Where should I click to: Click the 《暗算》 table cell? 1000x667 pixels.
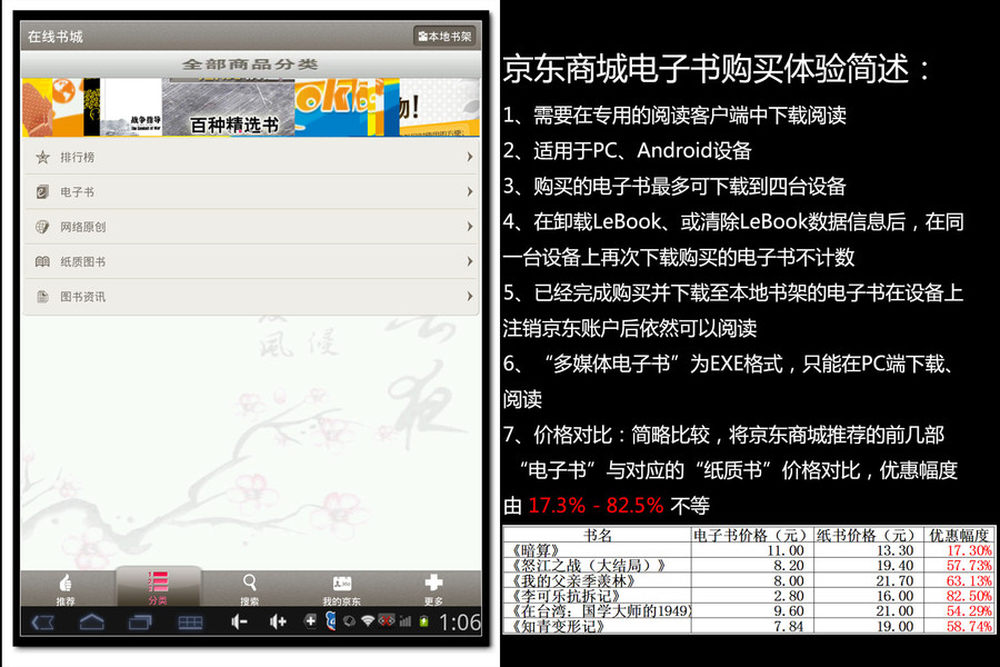pos(596,550)
